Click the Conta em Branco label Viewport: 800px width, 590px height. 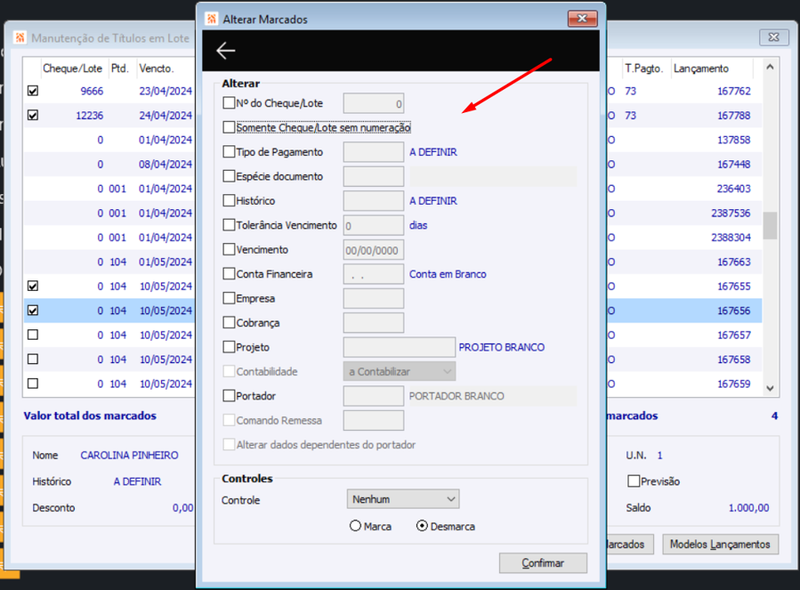(x=447, y=274)
